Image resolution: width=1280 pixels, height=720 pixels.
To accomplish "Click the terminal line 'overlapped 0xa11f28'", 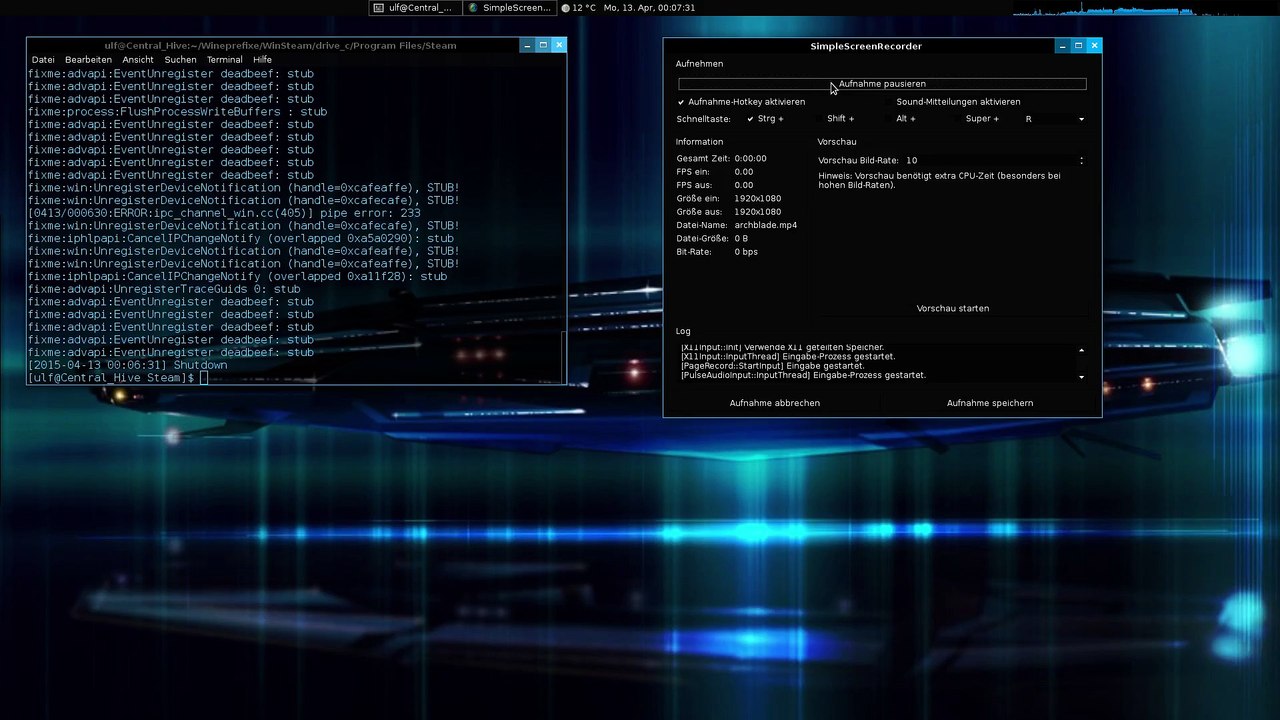I will point(237,276).
